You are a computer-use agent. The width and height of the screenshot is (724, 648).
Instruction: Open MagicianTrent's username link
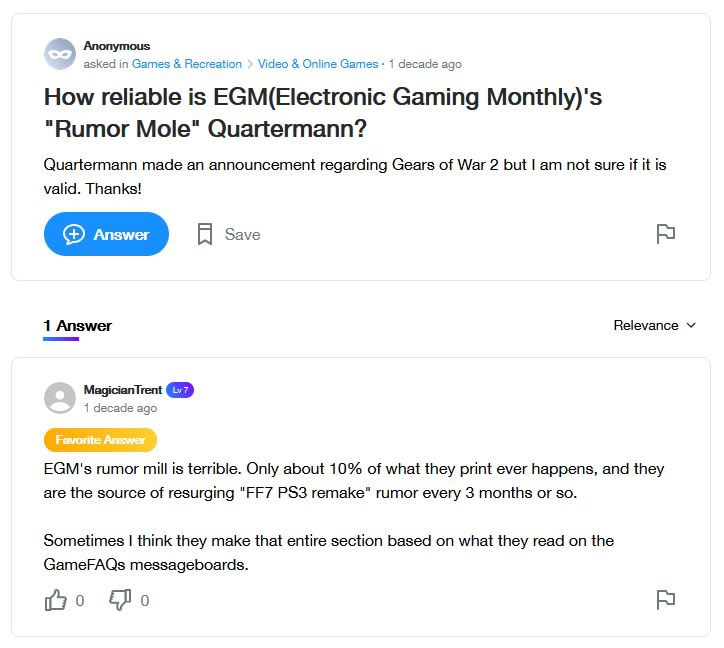[123, 390]
